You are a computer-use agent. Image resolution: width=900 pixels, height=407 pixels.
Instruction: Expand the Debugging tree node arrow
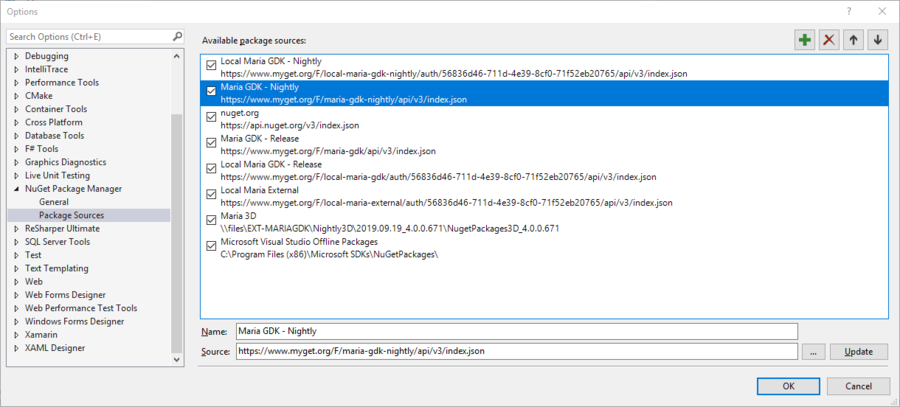(16, 56)
